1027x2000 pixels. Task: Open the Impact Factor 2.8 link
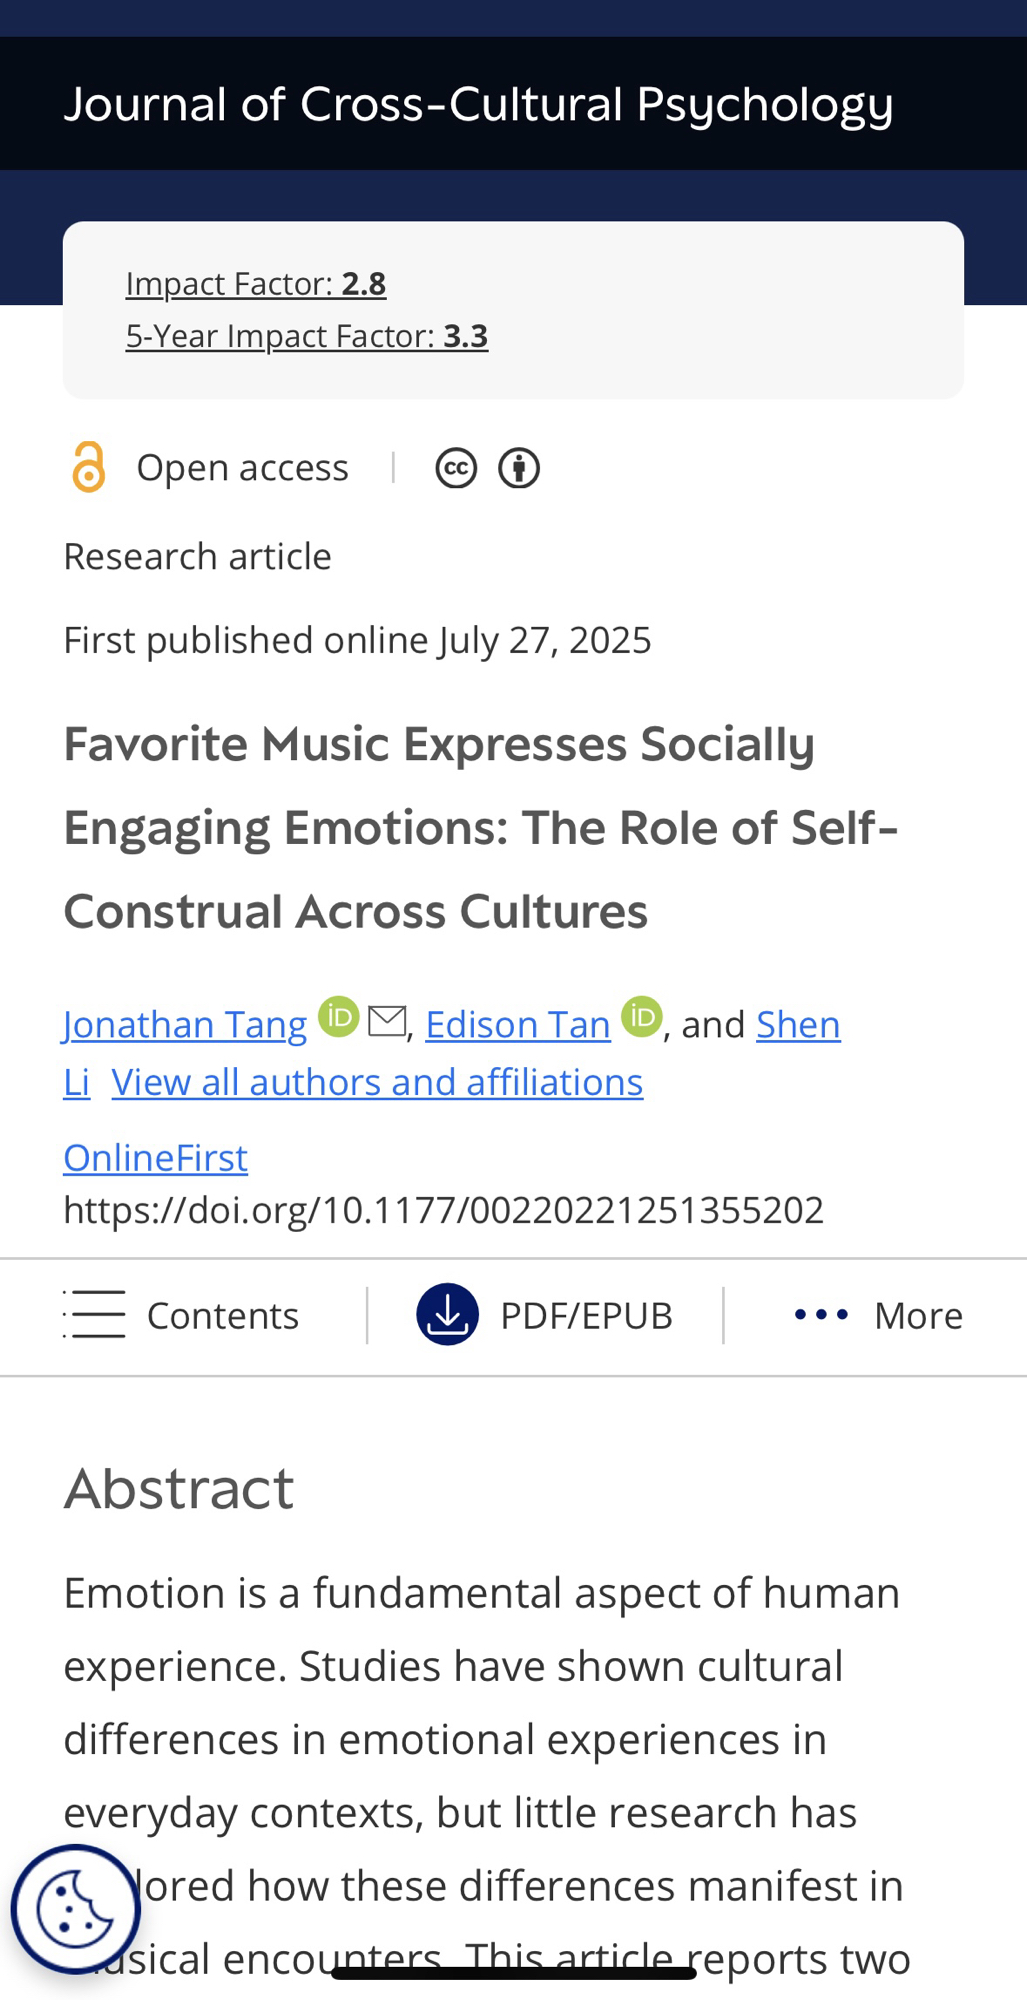[256, 284]
